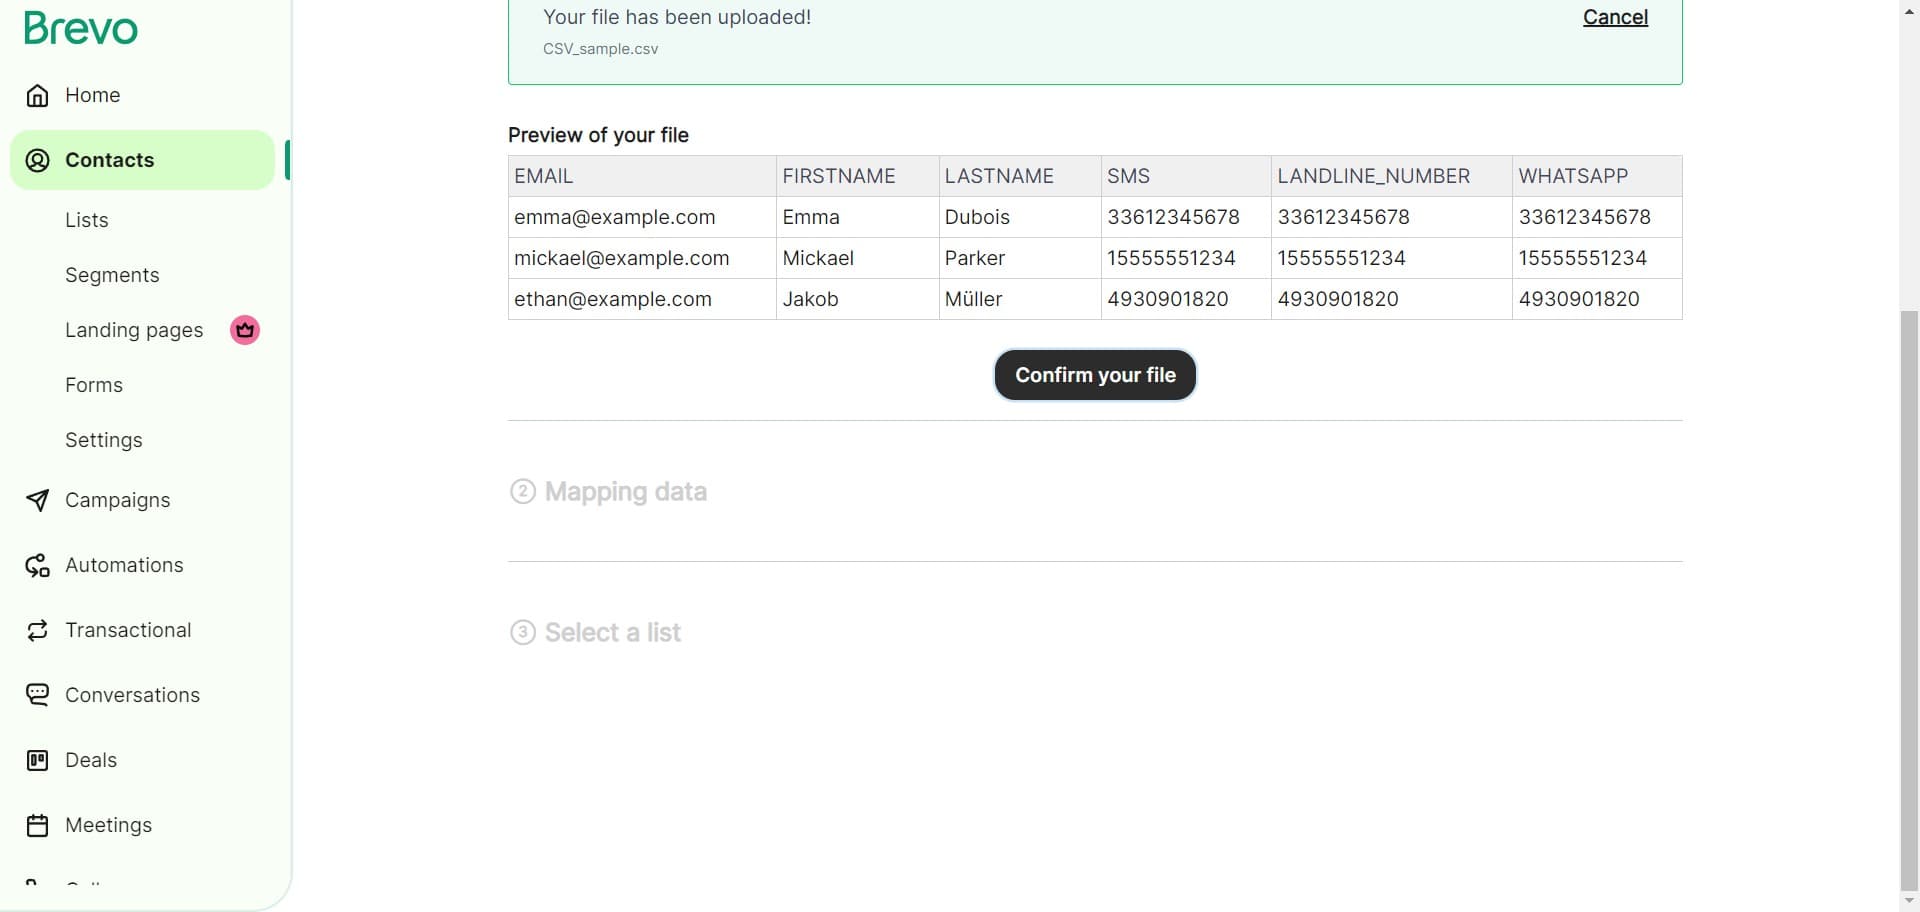Viewport: 1920px width, 912px height.
Task: Click the Brevo logo
Action: point(81,28)
